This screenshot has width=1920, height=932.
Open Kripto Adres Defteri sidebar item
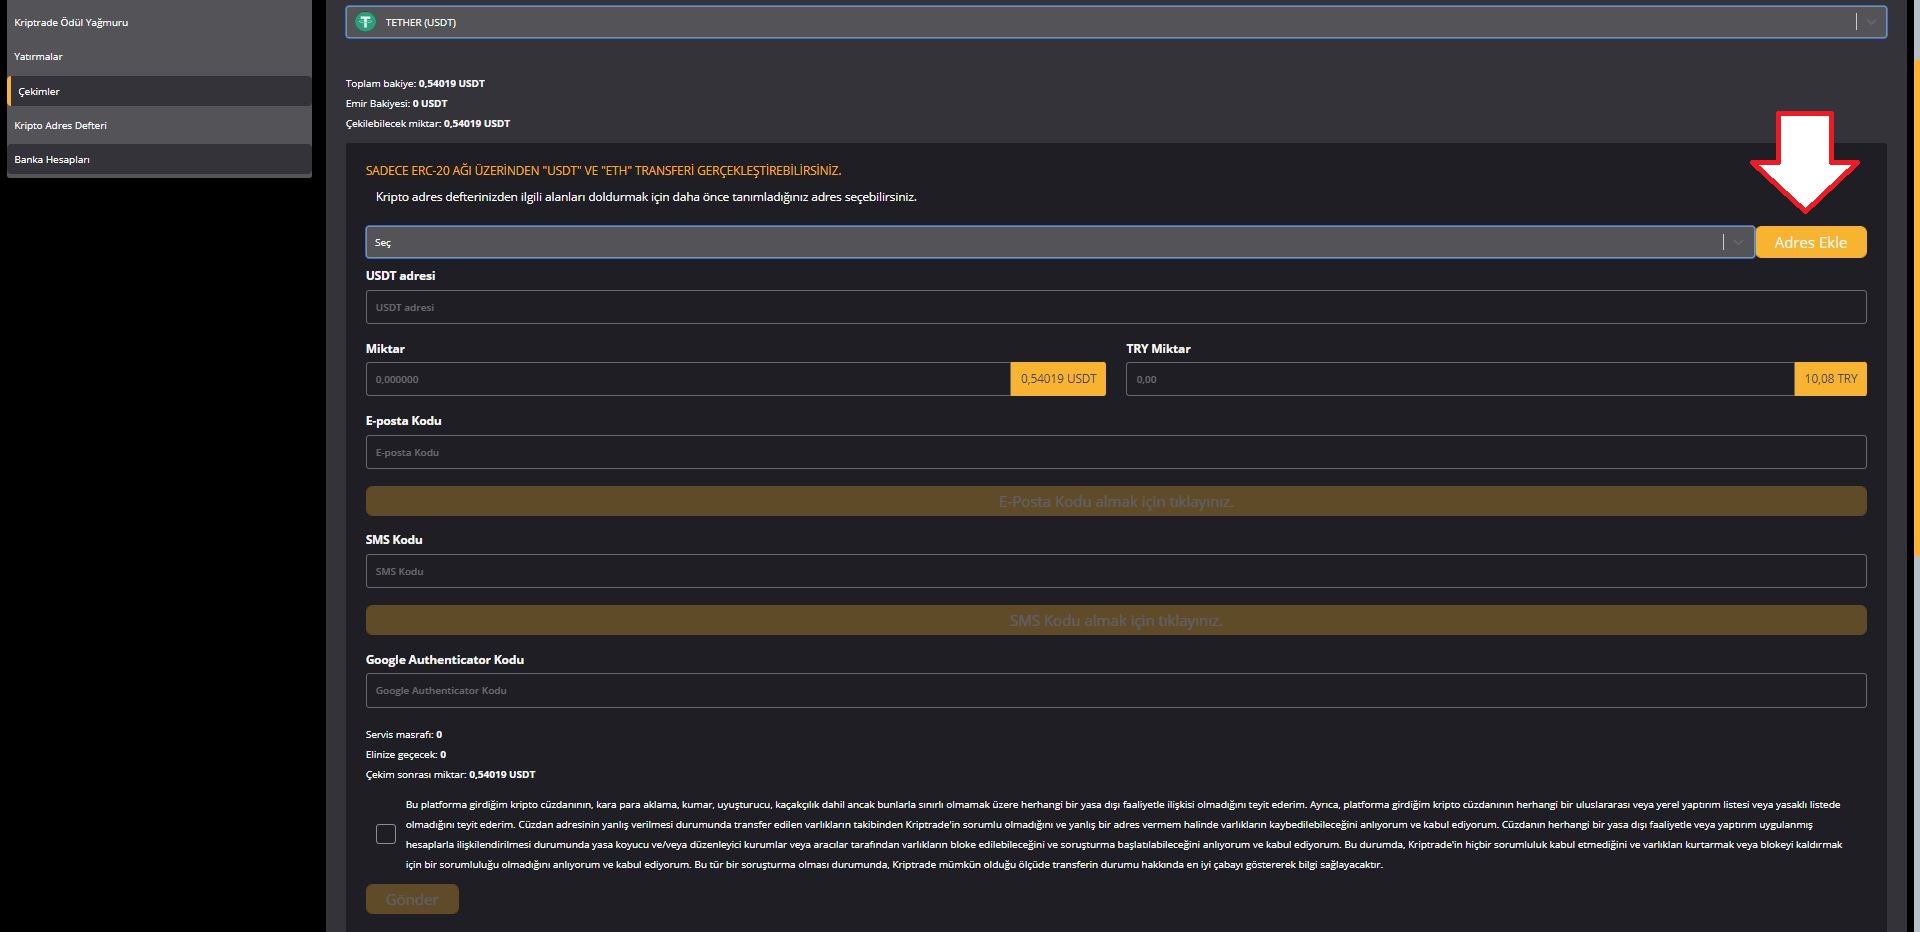60,125
